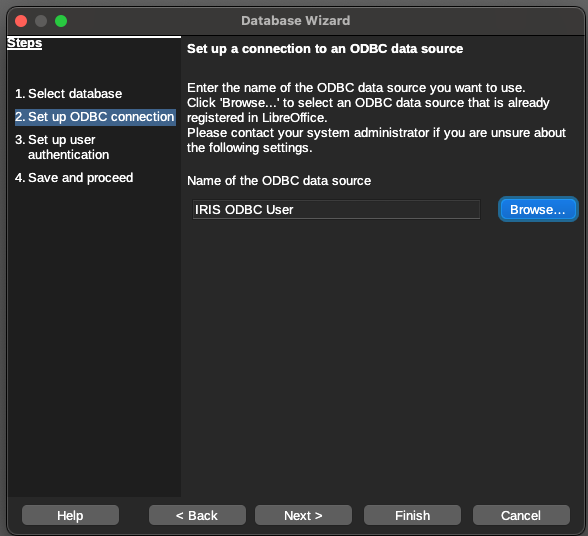The image size is (588, 536).
Task: Click the Database Wizard title bar text
Action: pyautogui.click(x=296, y=21)
